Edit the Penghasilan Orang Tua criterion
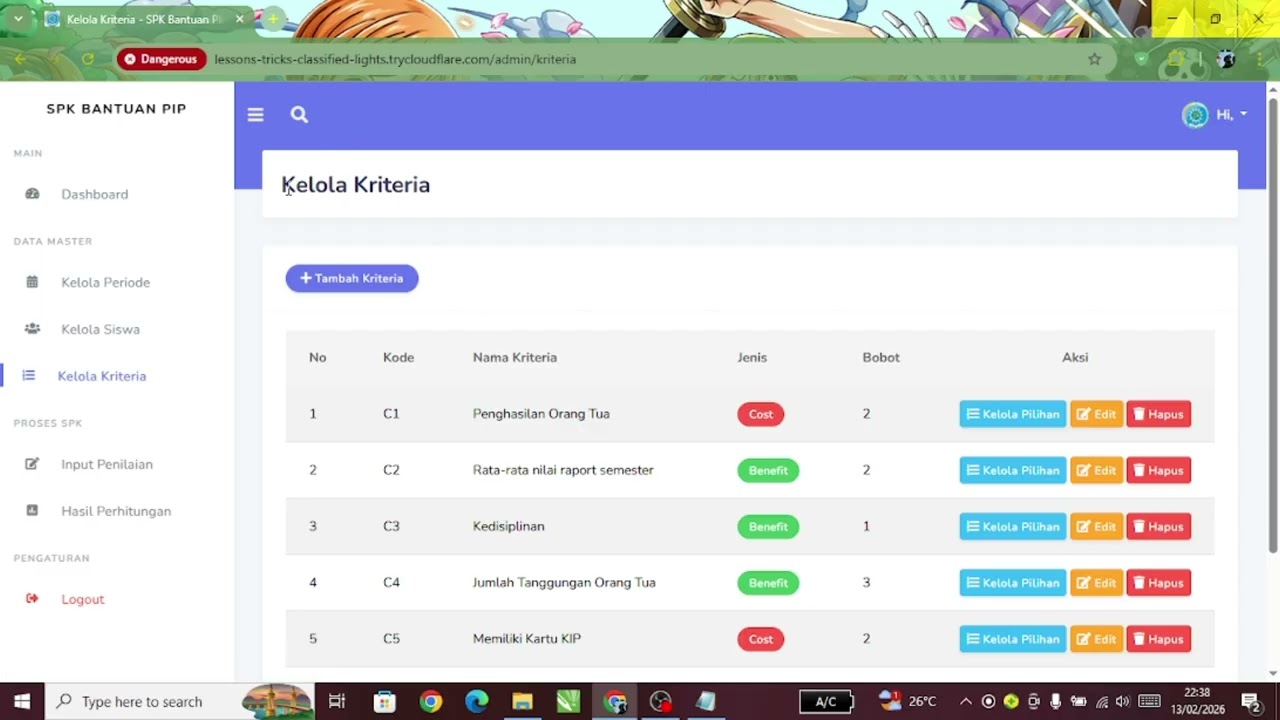This screenshot has width=1280, height=720. coord(1097,414)
